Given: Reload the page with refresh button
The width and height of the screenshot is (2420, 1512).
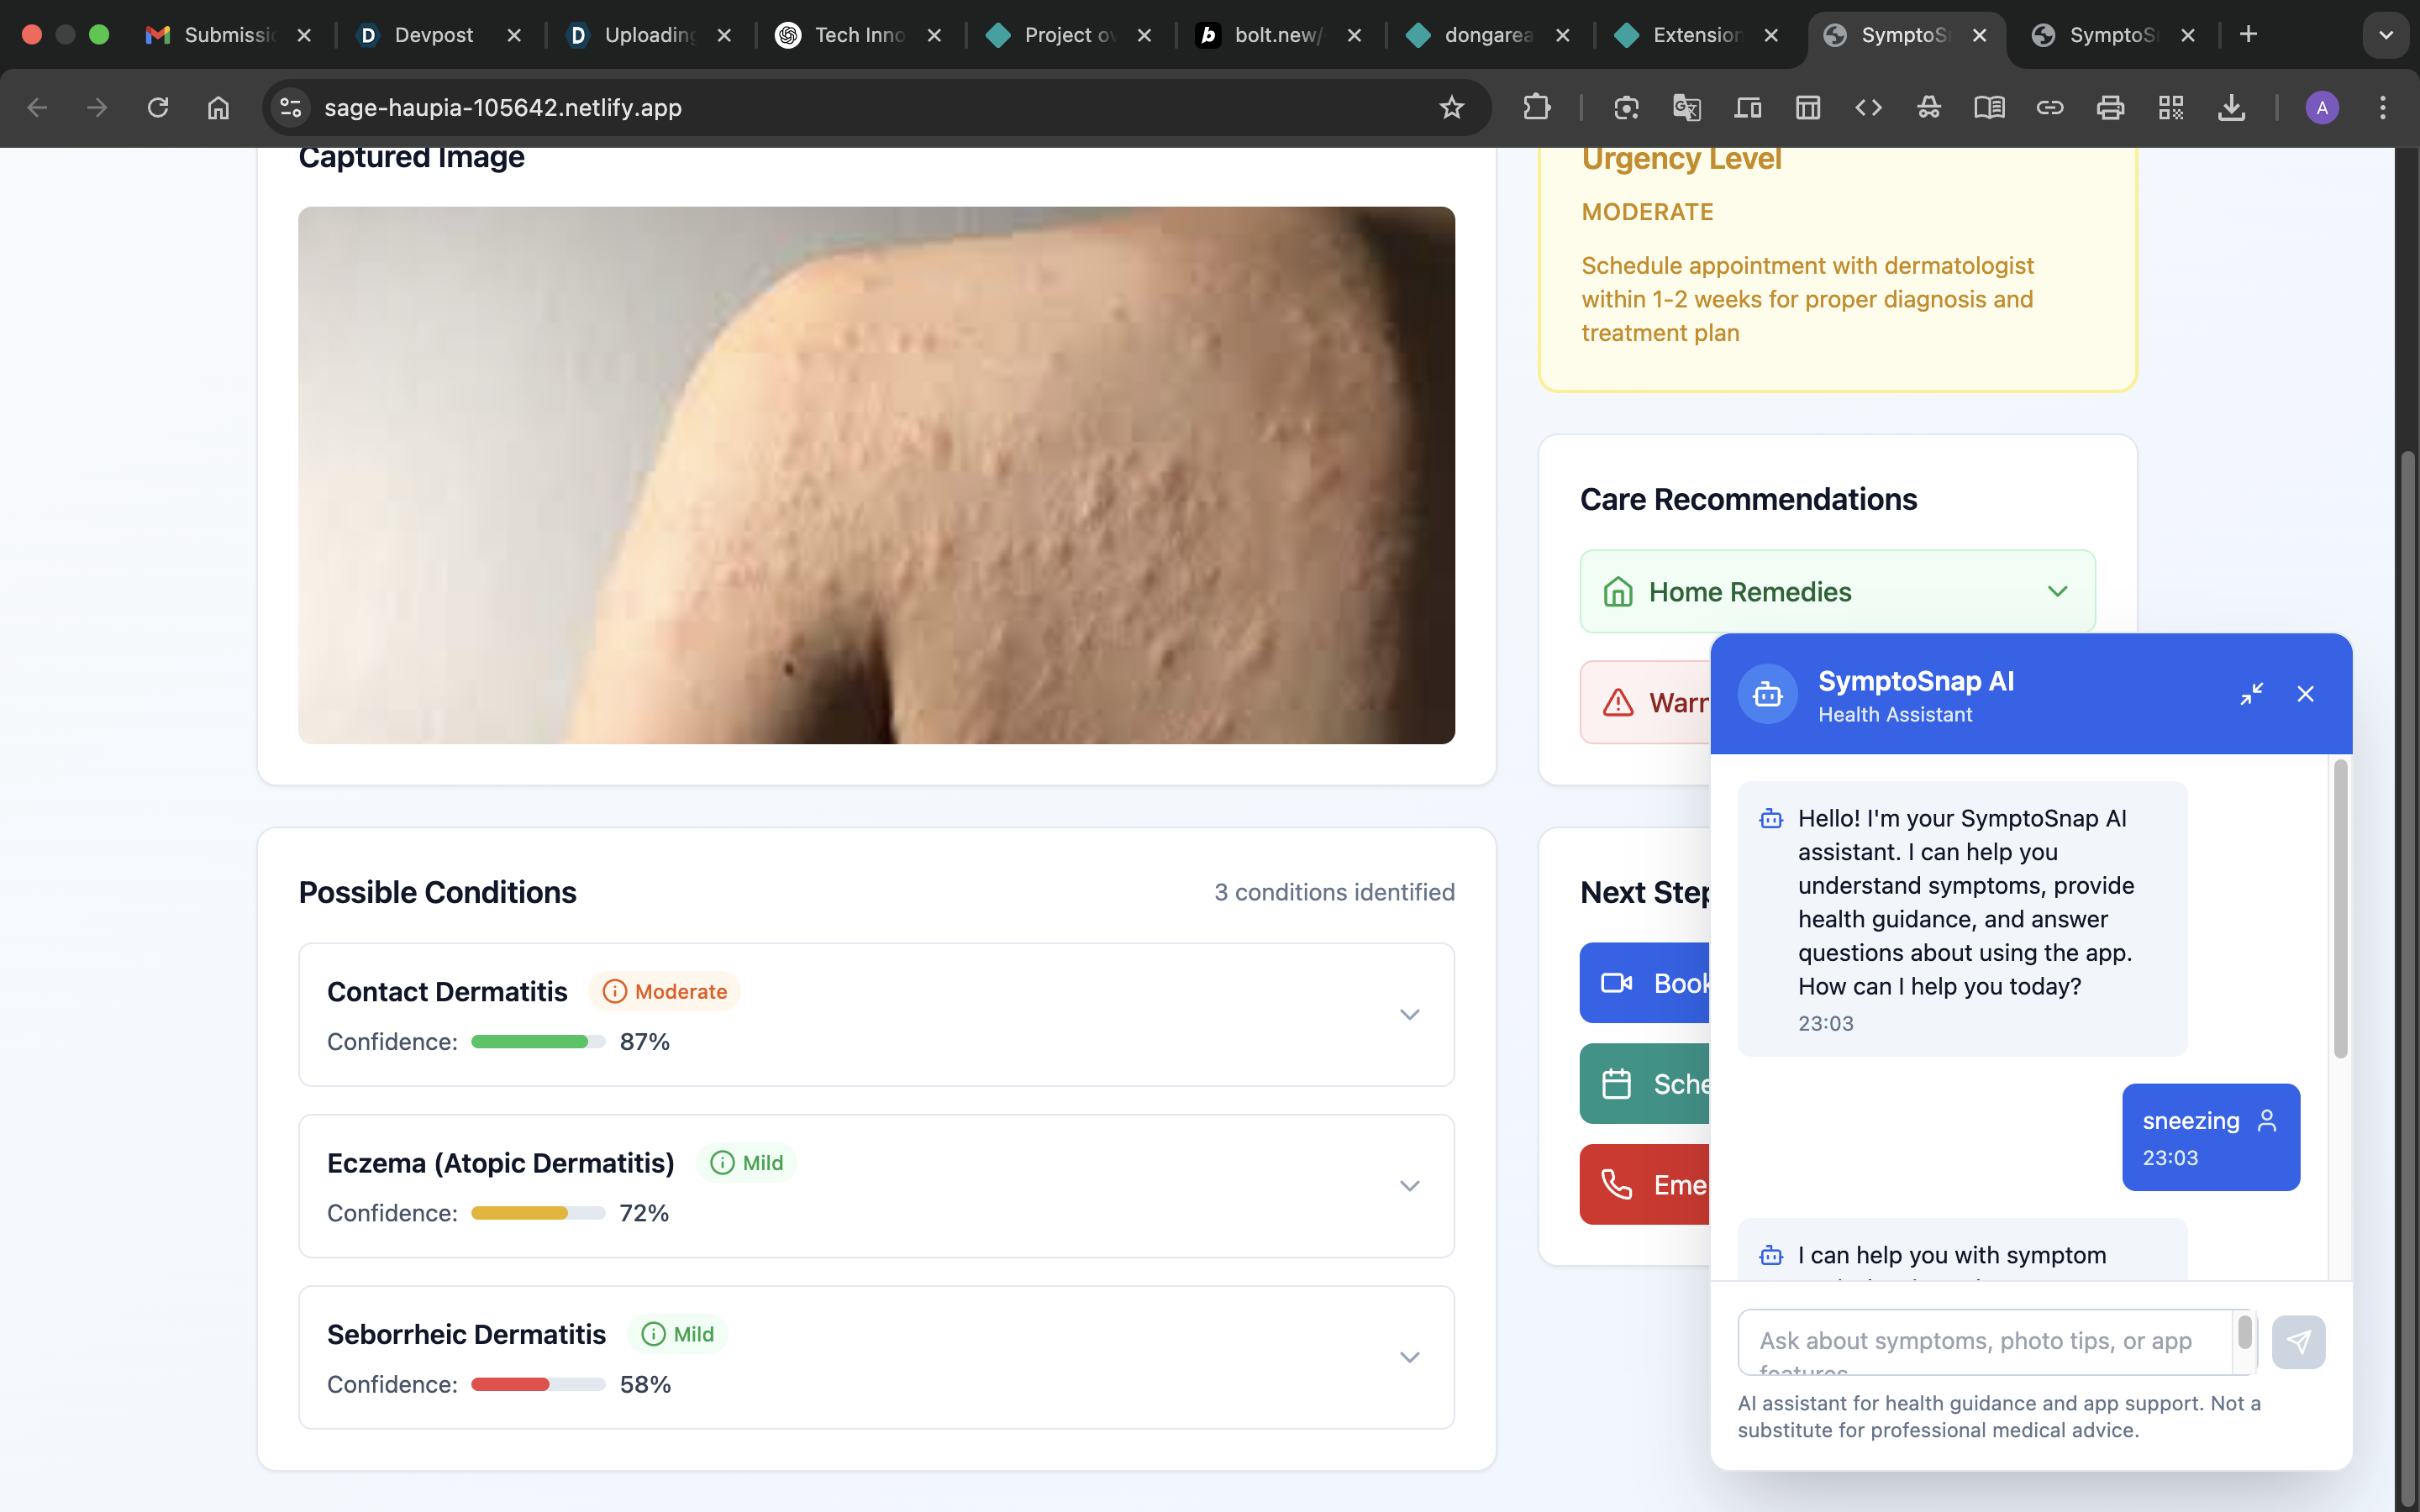Looking at the screenshot, I should [158, 107].
